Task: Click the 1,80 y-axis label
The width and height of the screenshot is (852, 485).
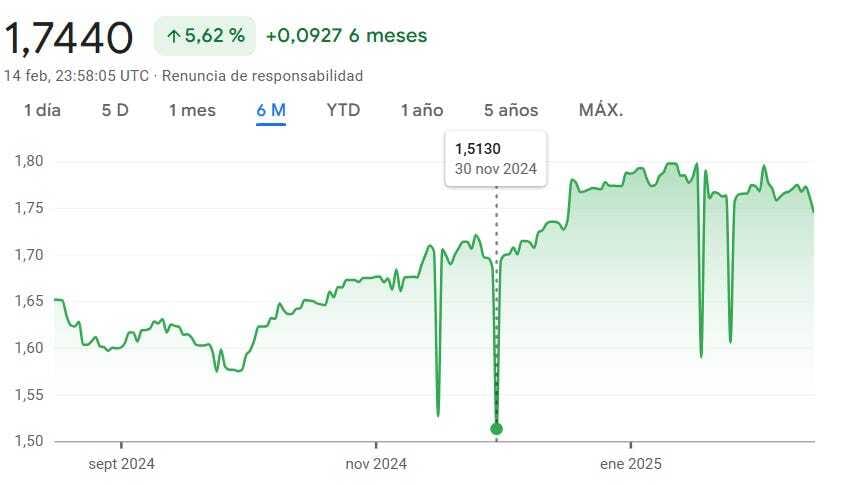Action: click(x=29, y=161)
